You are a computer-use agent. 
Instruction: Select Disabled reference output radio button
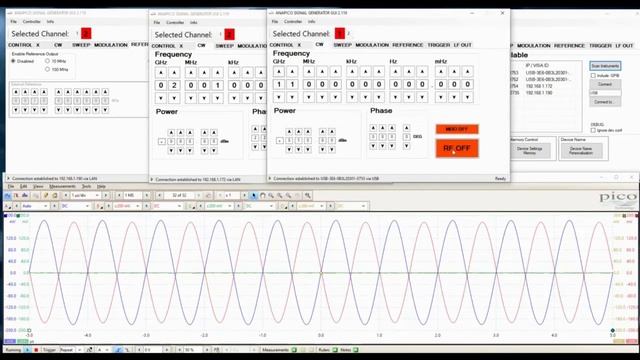tap(13, 61)
